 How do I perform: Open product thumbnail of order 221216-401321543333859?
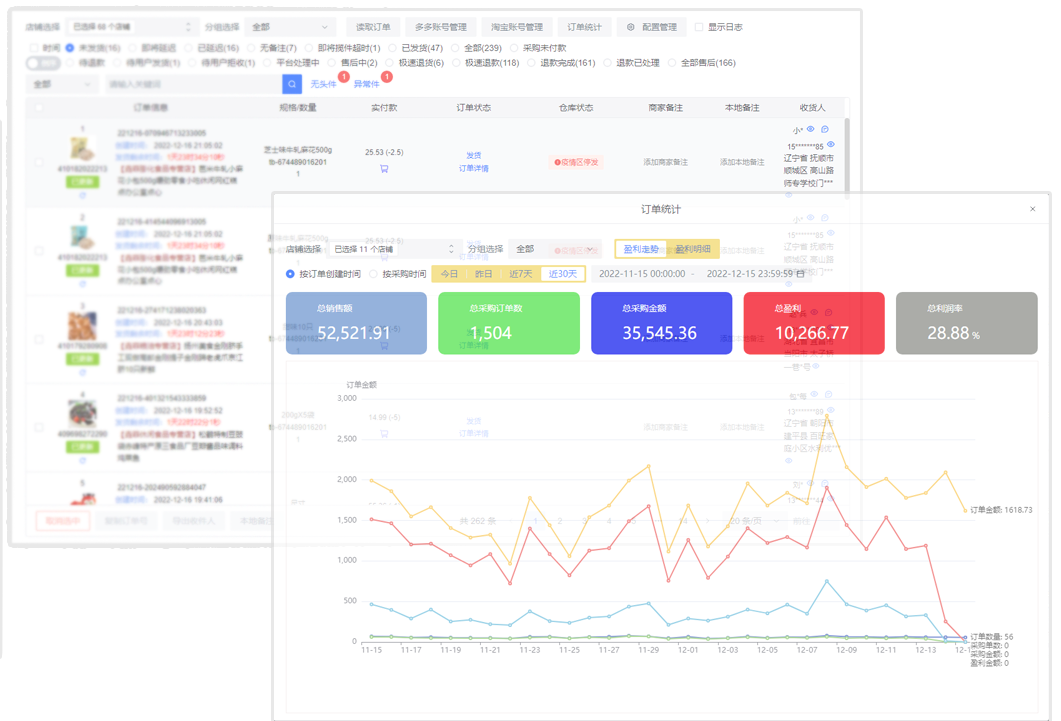tap(83, 414)
